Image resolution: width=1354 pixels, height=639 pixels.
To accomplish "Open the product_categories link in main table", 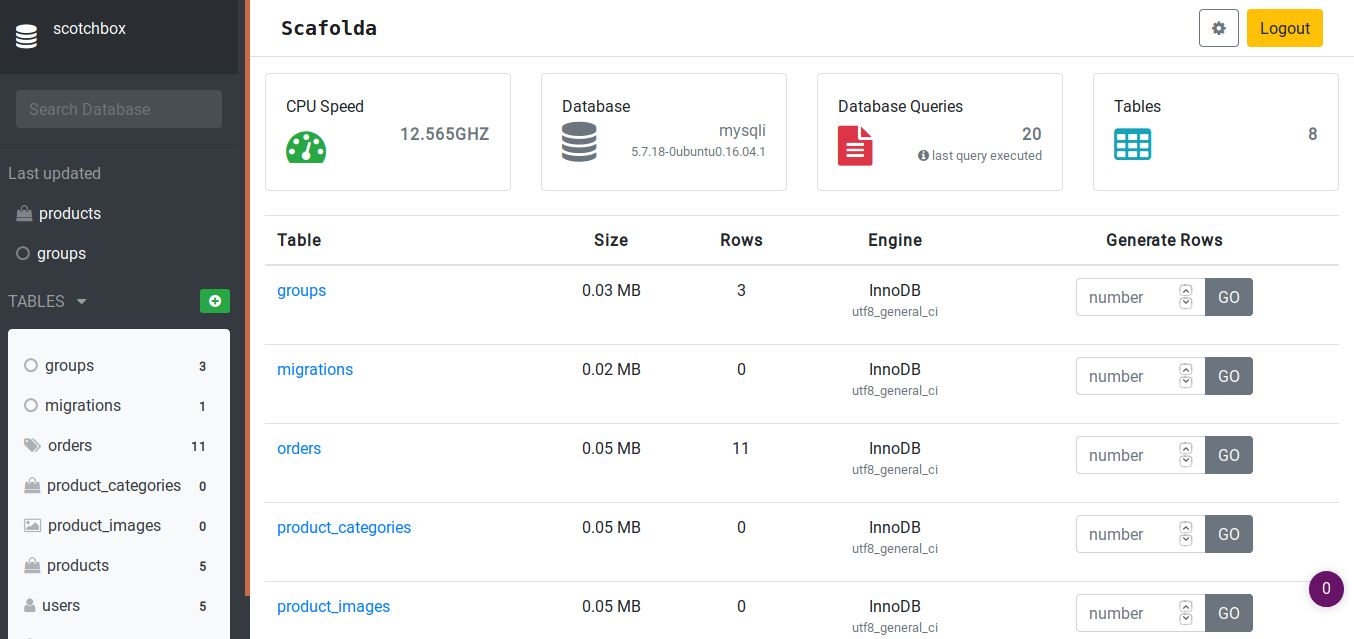I will [x=344, y=527].
